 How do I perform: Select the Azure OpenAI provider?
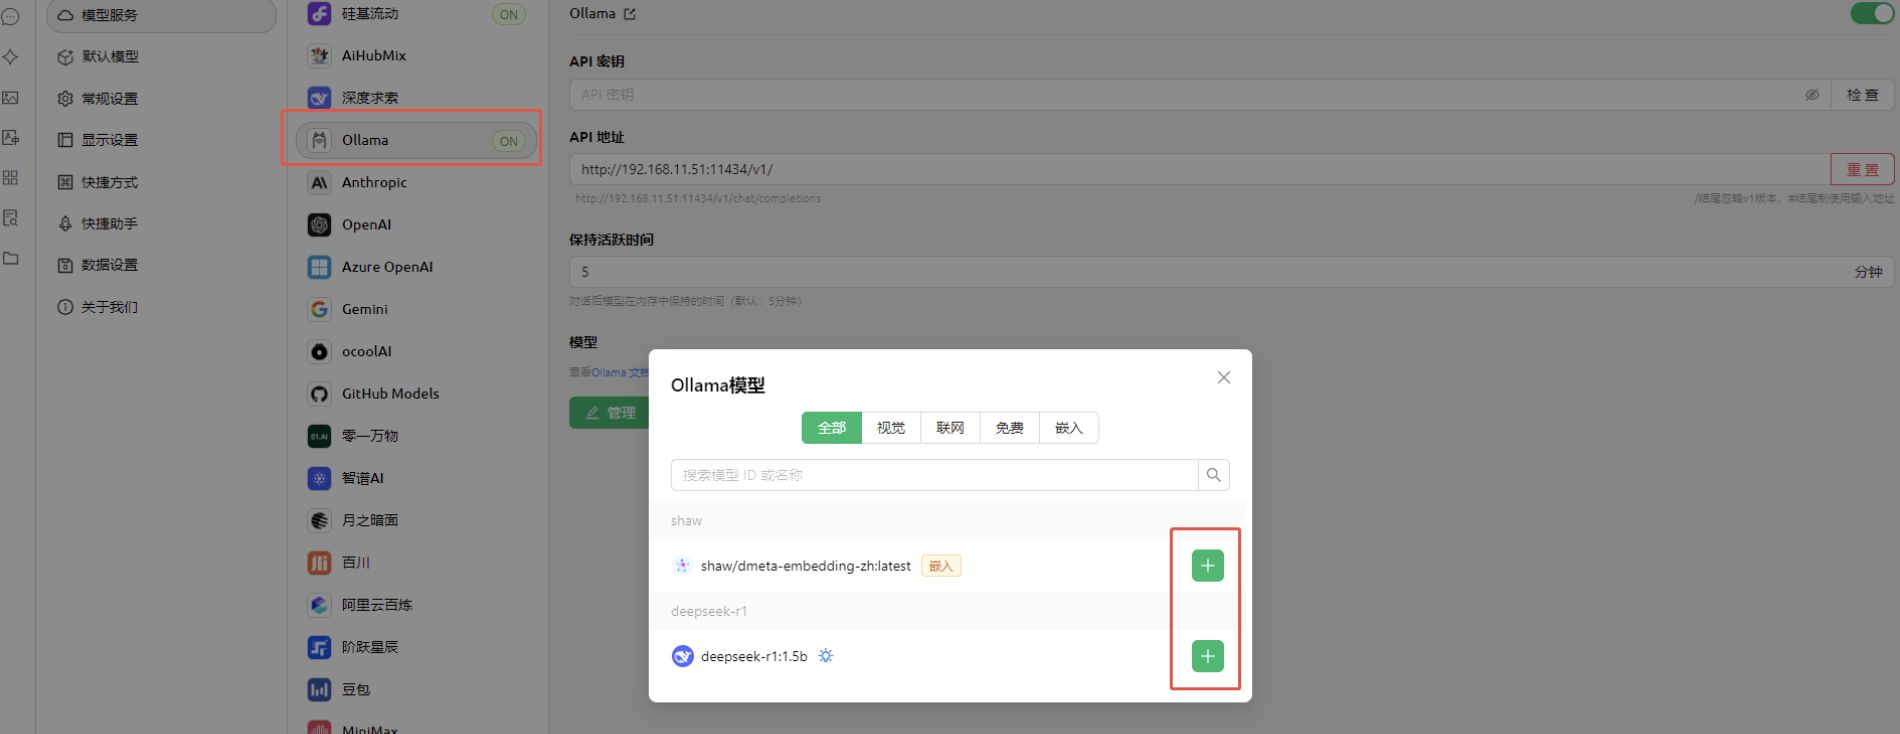point(416,267)
